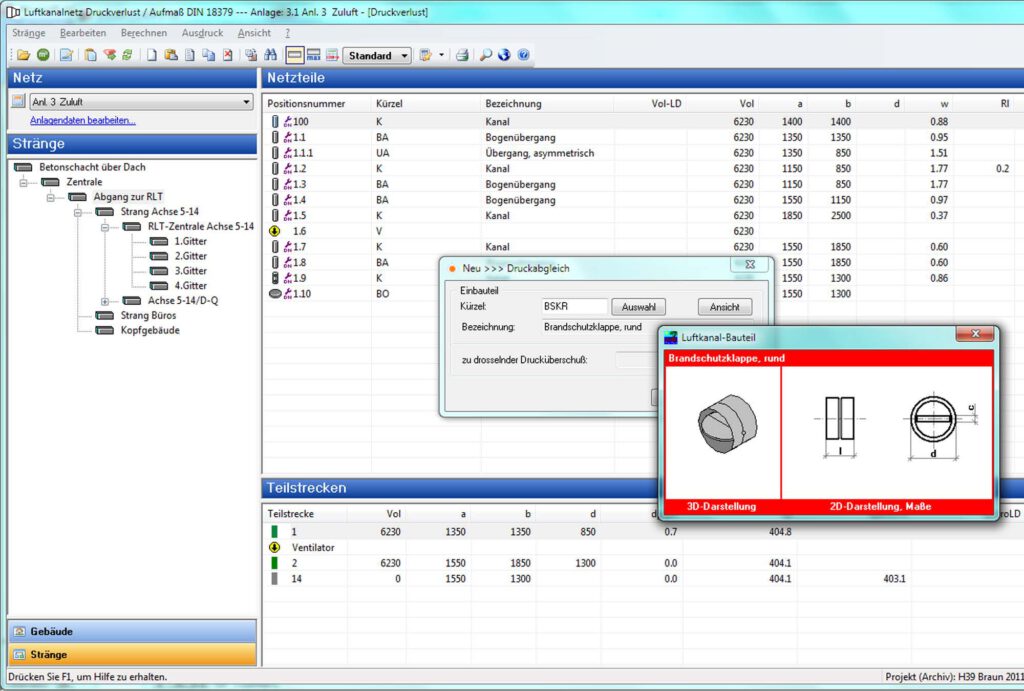Open the Bearbeiten menu
The width and height of the screenshot is (1024, 691).
(x=83, y=33)
